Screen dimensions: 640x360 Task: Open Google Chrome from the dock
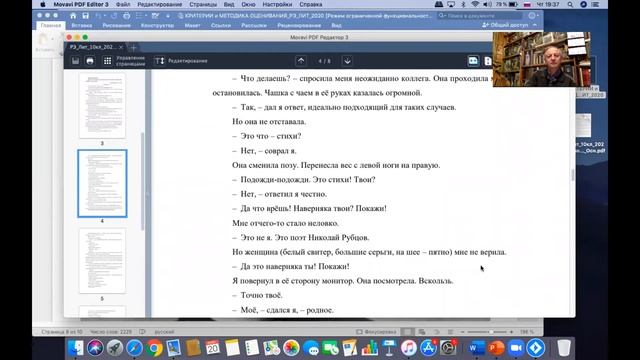click(154, 348)
